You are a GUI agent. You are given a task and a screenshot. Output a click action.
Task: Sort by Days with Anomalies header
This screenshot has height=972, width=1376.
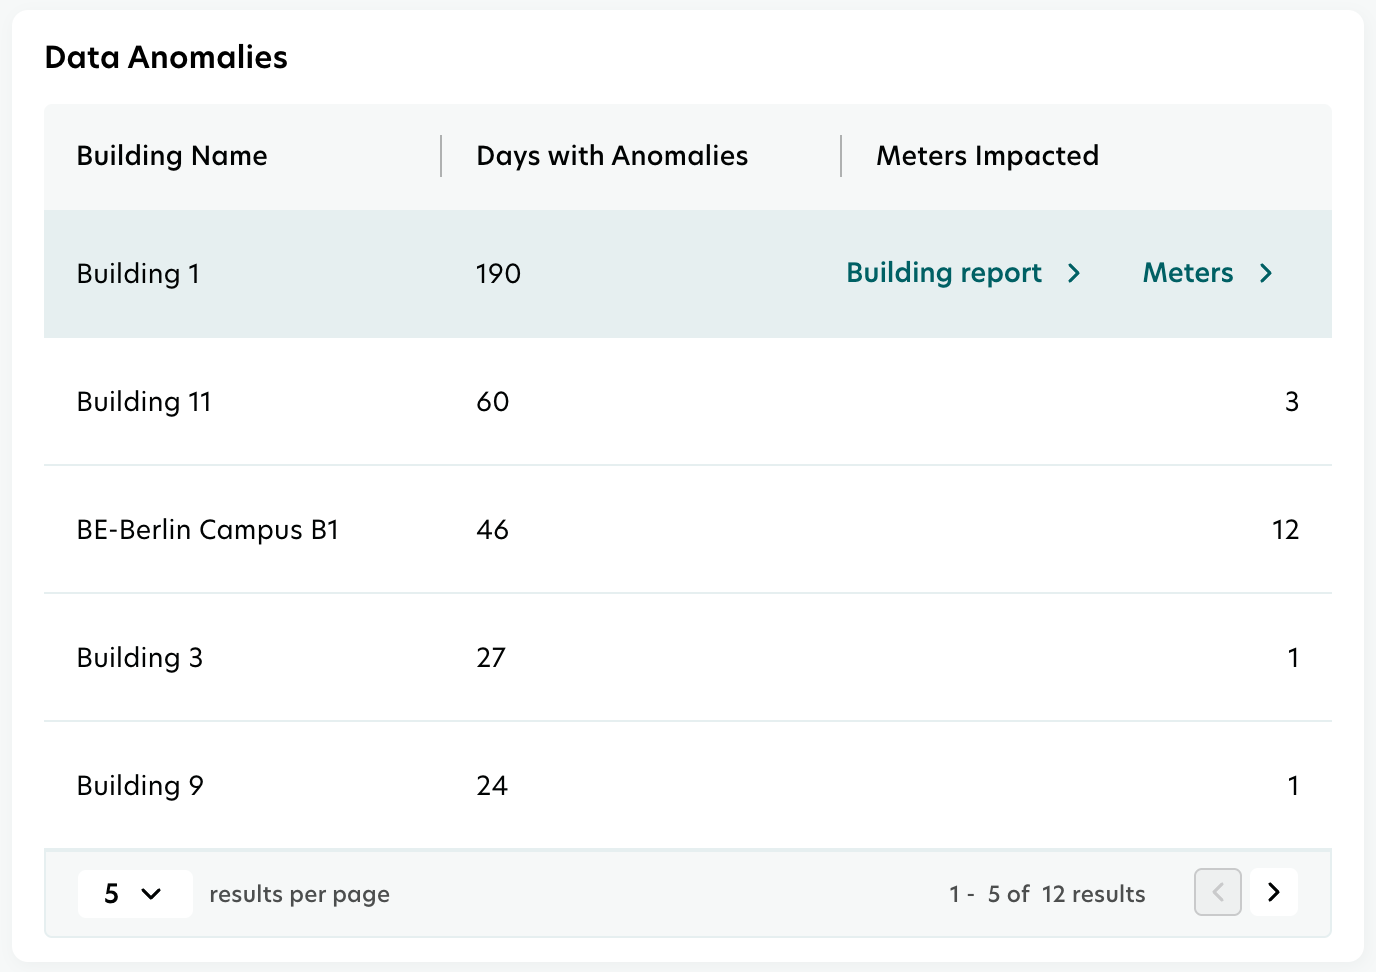612,156
